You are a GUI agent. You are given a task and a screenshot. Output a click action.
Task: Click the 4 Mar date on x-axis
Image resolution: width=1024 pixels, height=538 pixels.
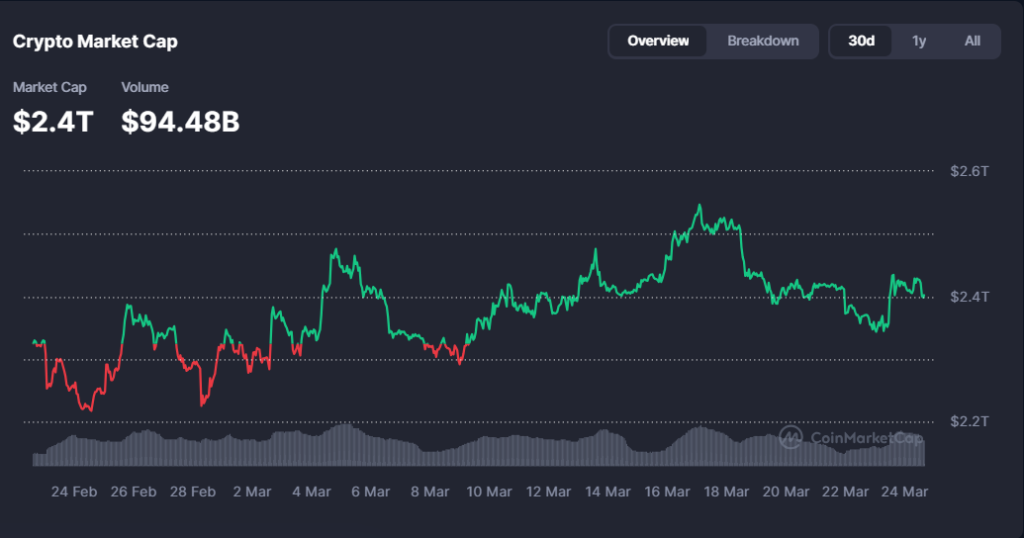[311, 492]
